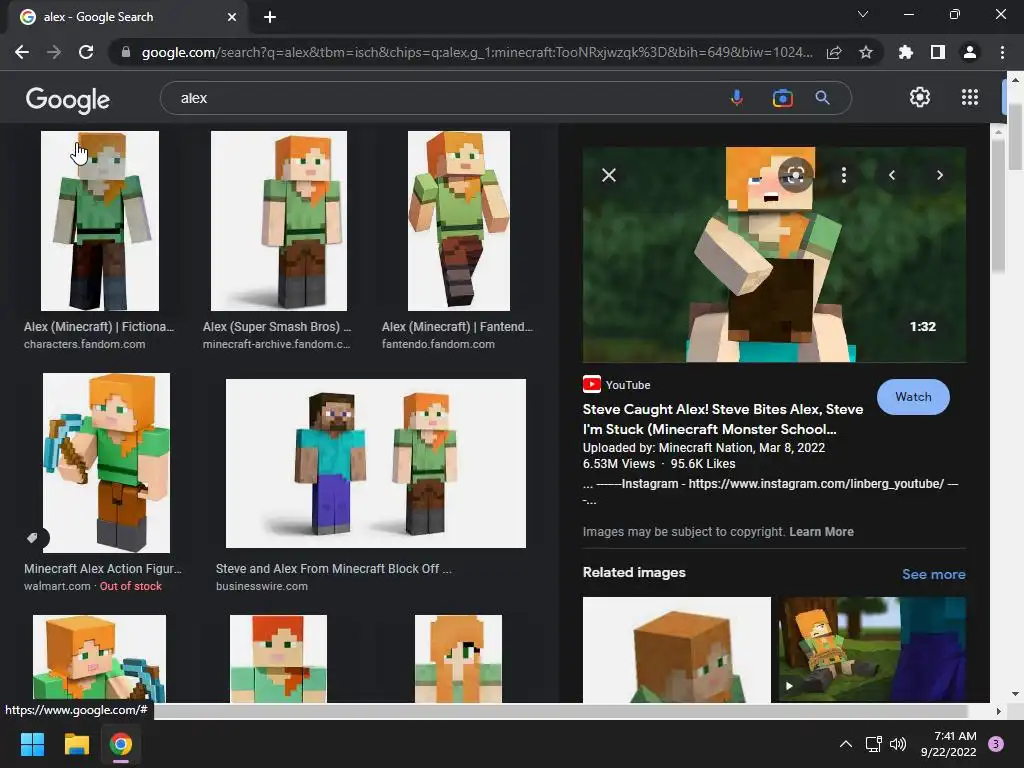The height and width of the screenshot is (768, 1024).
Task: Open clock showing 7:41 AM
Action: (x=948, y=744)
